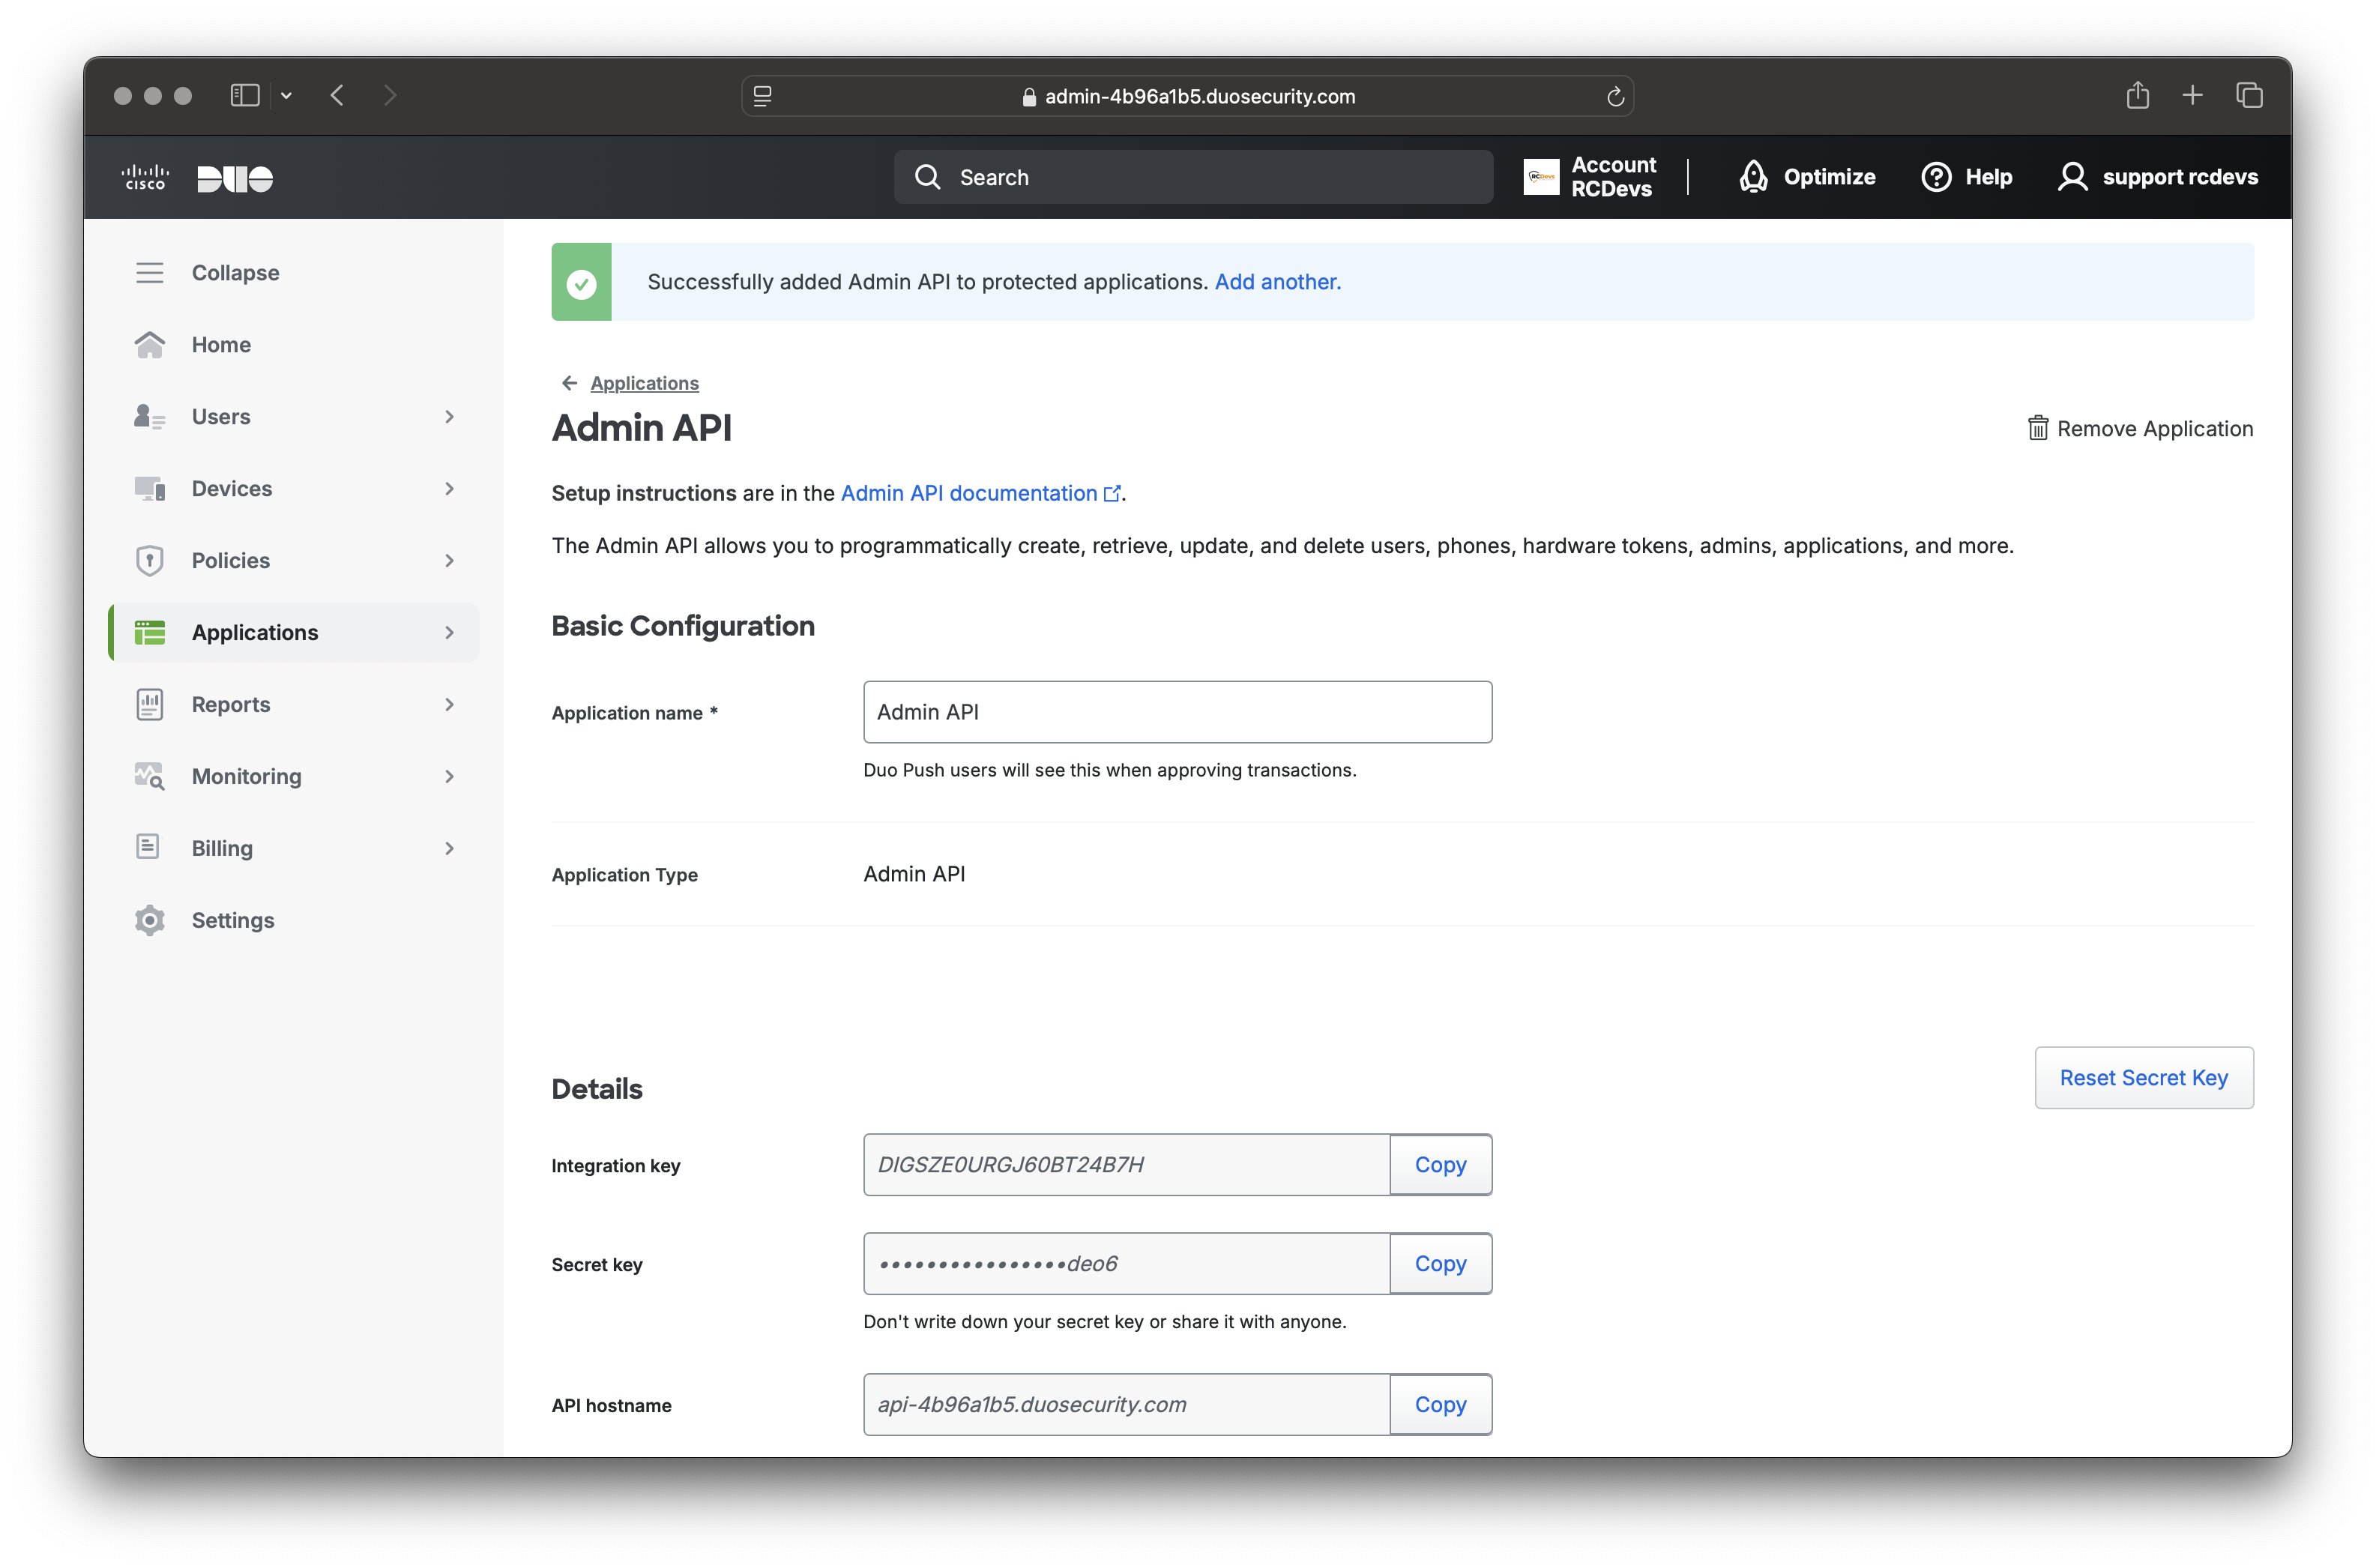Select Settings in the sidebar

[x=233, y=921]
